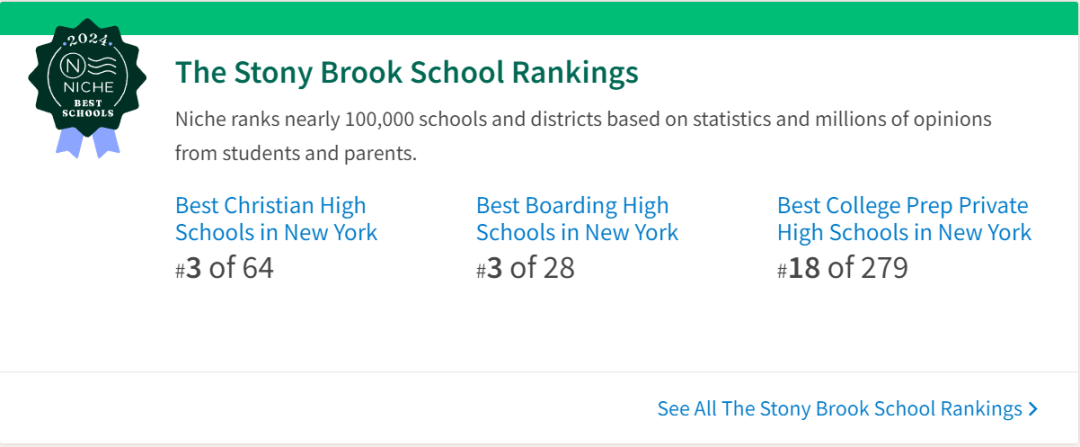
Task: Click the 2024 year text on the badge
Action: [87, 41]
